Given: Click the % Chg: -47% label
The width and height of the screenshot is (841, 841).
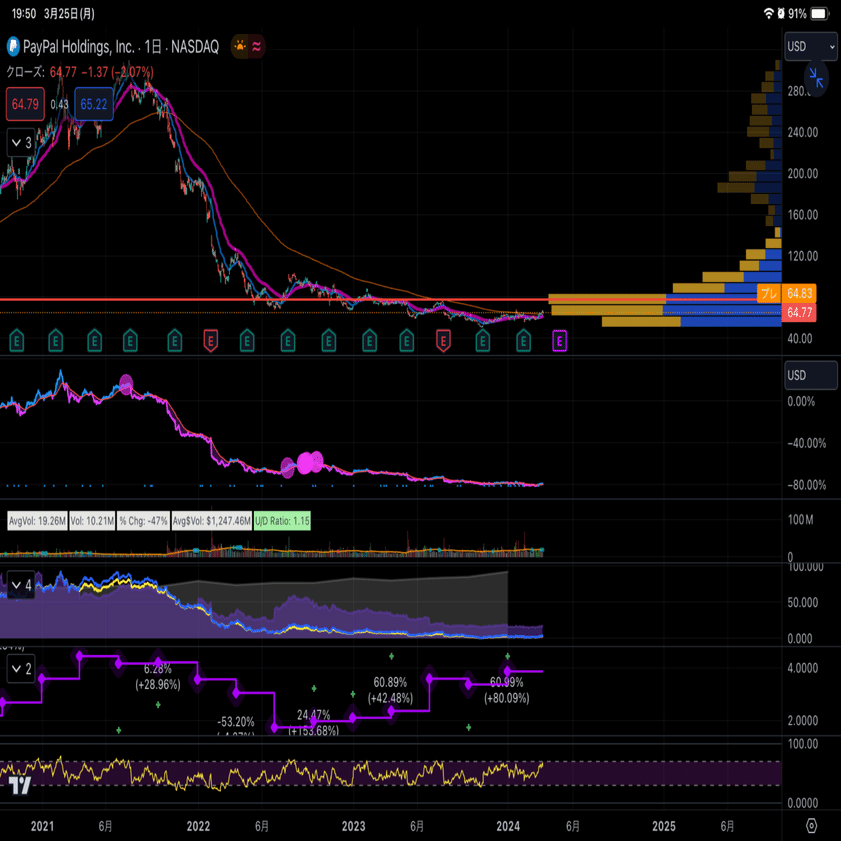Looking at the screenshot, I should pyautogui.click(x=144, y=521).
